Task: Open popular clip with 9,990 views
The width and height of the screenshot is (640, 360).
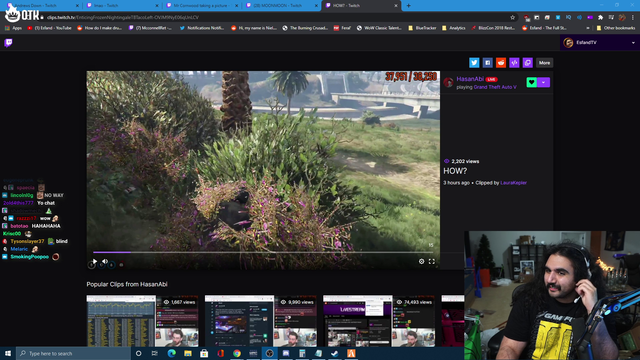Action: 260,321
